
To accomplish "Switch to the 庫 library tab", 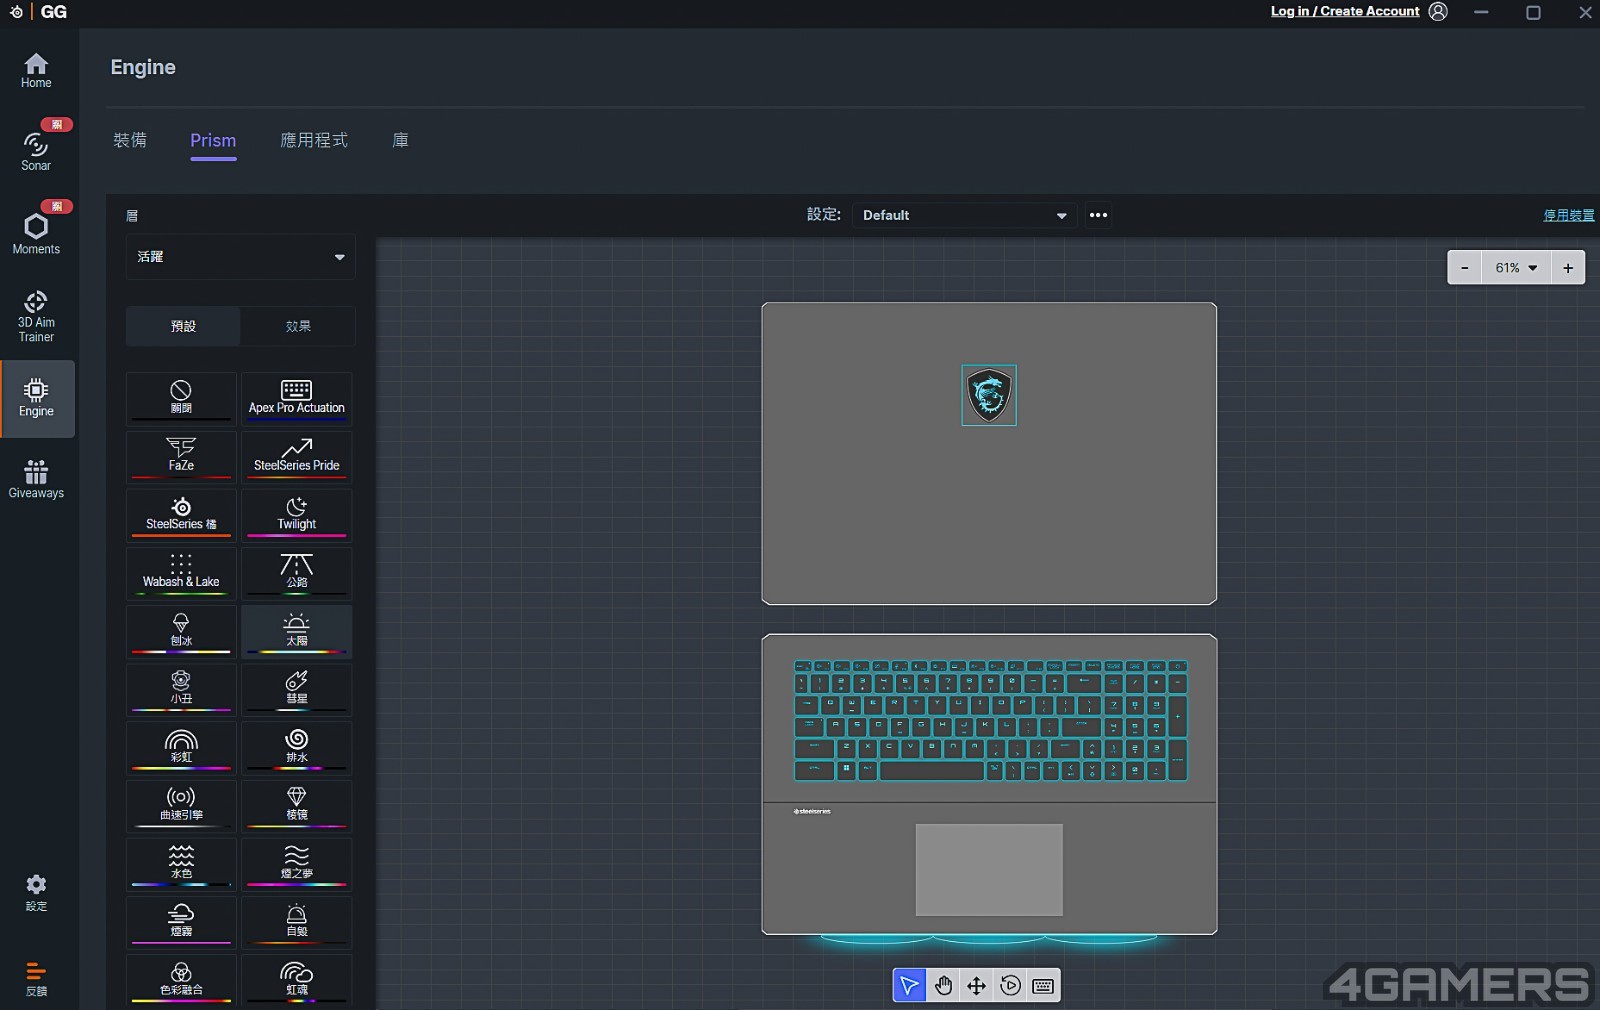I will pyautogui.click(x=400, y=140).
